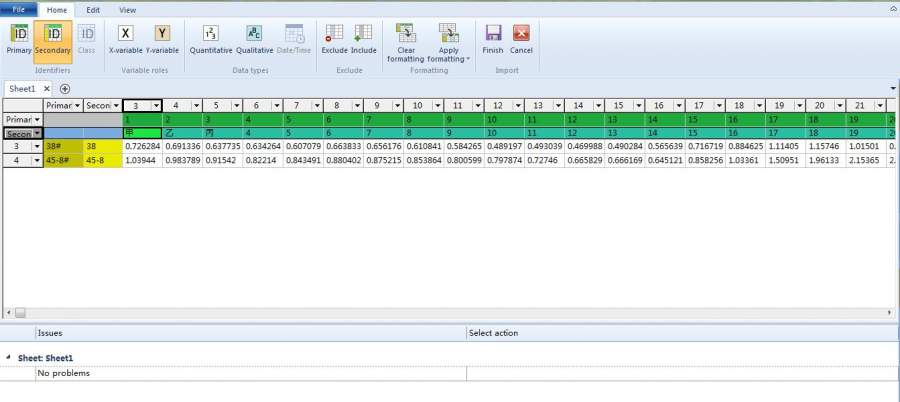This screenshot has height=402, width=900.
Task: Select the yellow cell 38
Action: 103,147
